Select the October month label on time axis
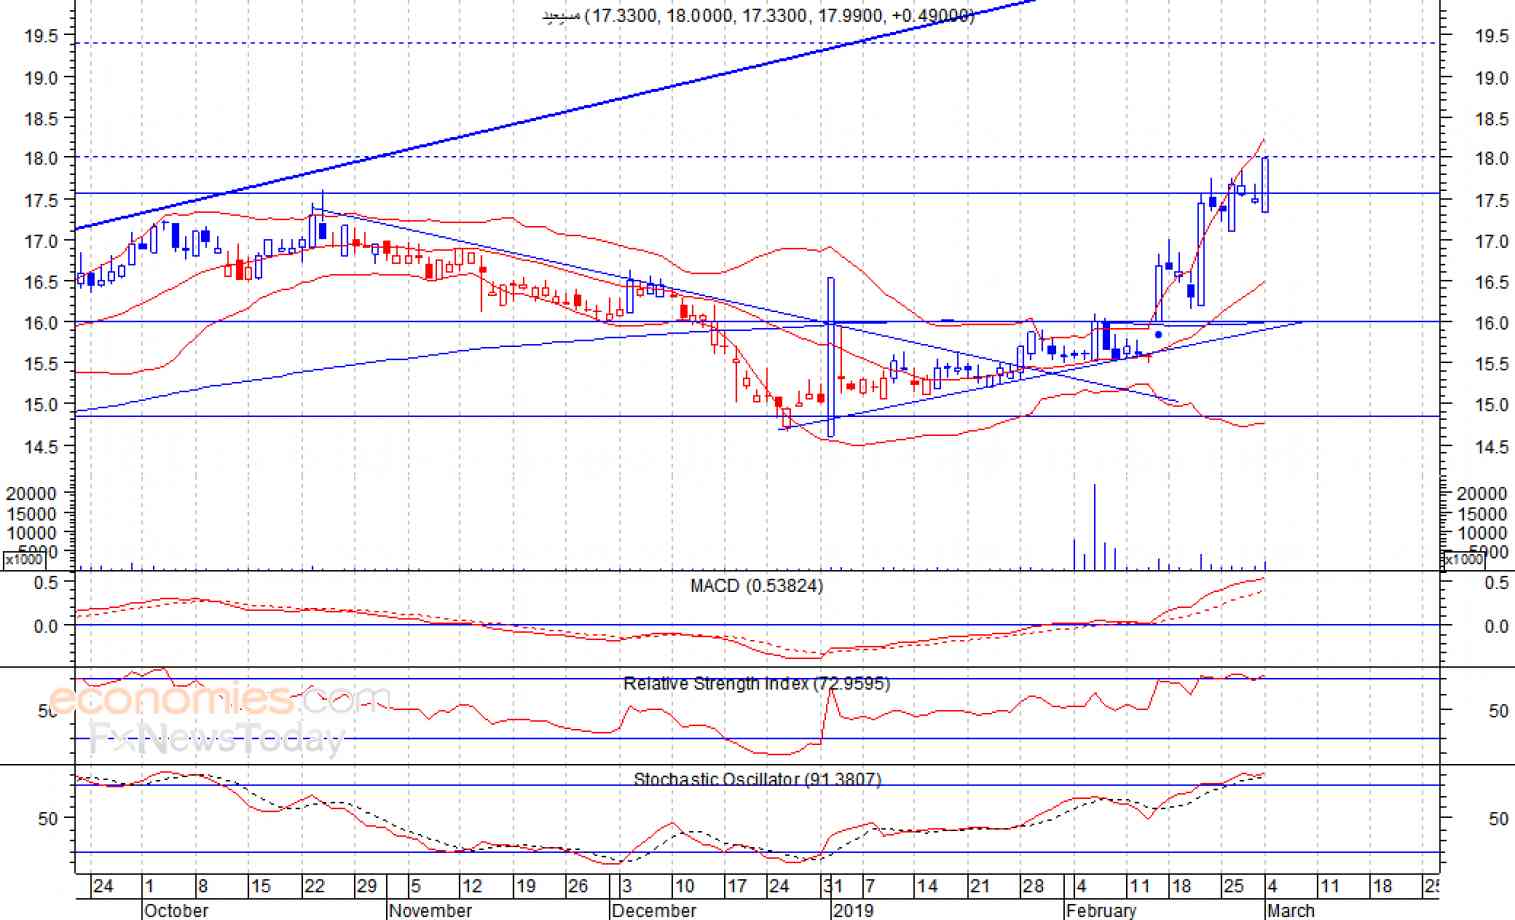1515x920 pixels. pyautogui.click(x=176, y=910)
